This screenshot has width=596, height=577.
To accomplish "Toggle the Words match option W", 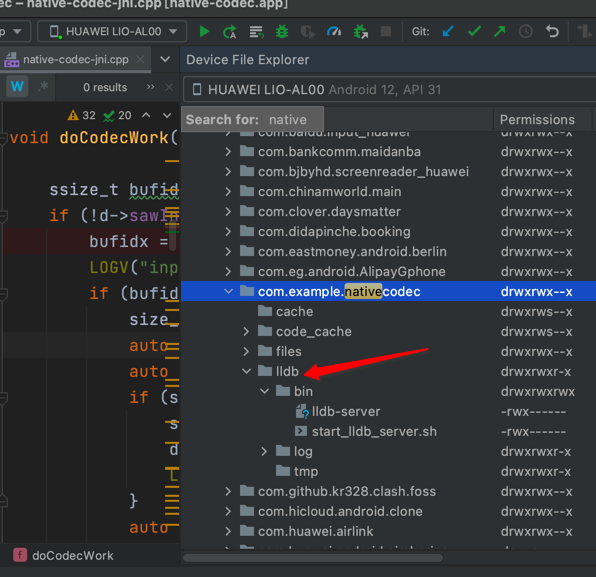I will 17,87.
